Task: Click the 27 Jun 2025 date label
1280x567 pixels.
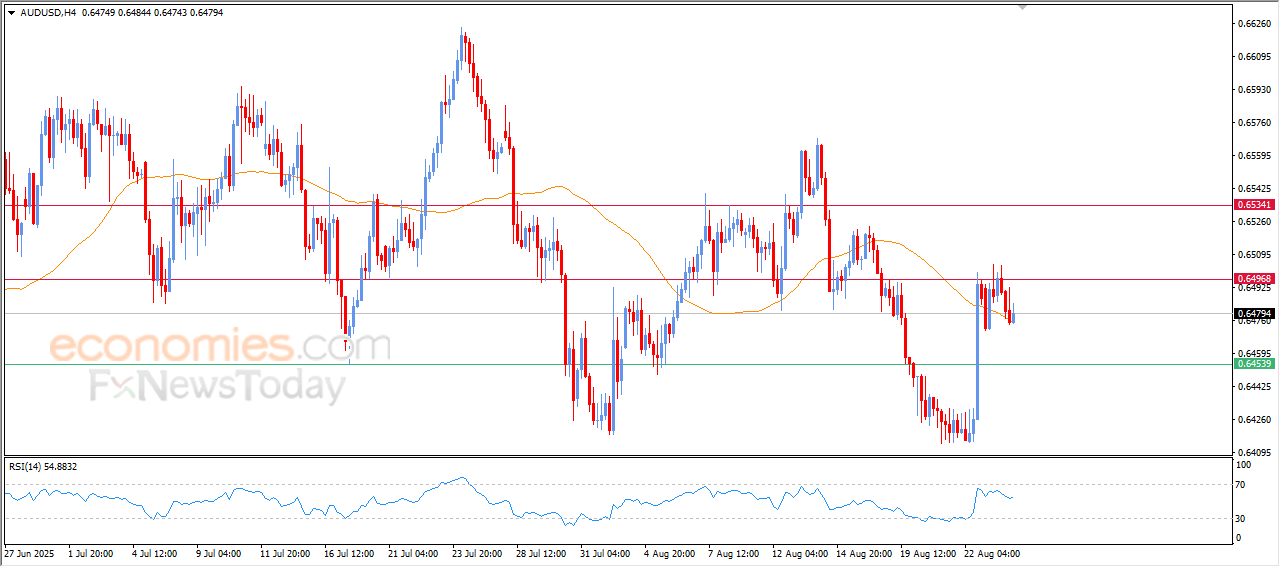Action: point(27,552)
